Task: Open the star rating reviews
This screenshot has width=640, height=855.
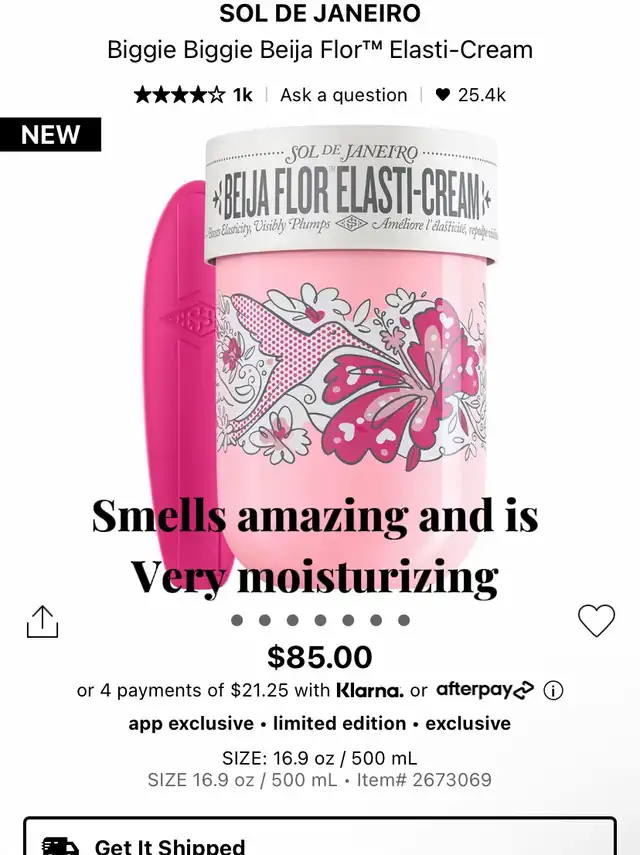Action: click(x=179, y=95)
